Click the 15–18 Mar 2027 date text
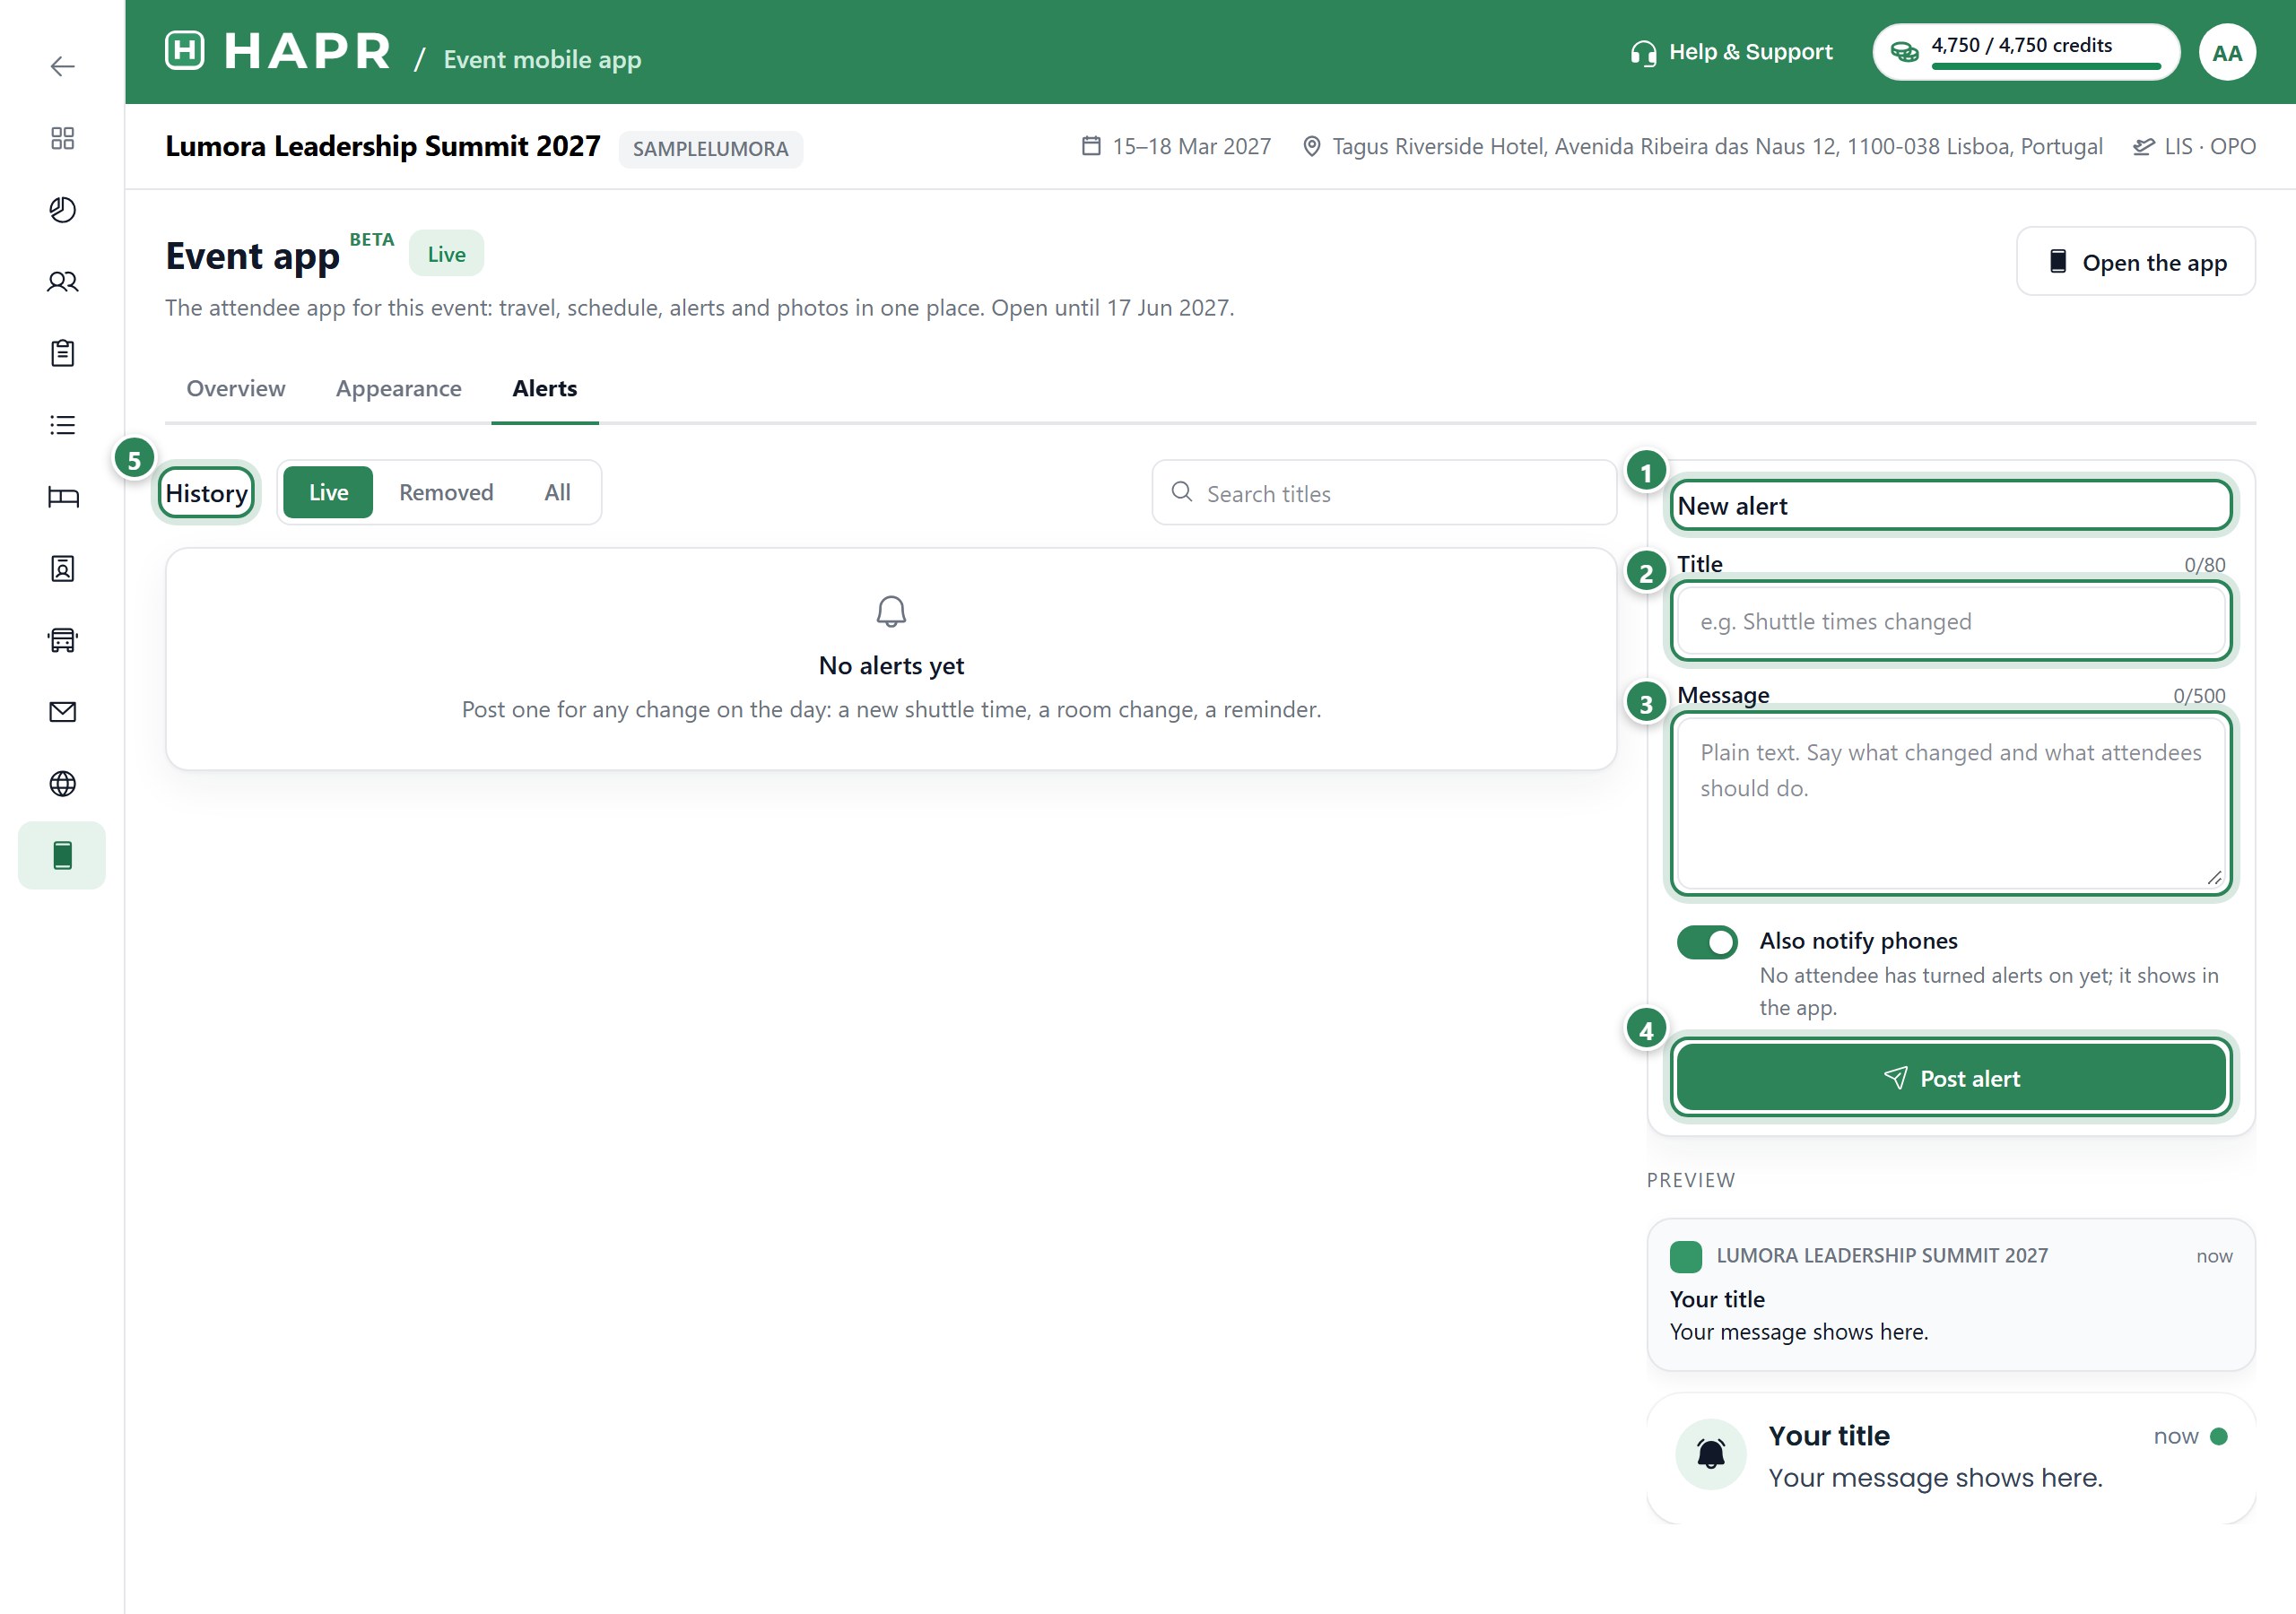The width and height of the screenshot is (2296, 1614). tap(1191, 146)
